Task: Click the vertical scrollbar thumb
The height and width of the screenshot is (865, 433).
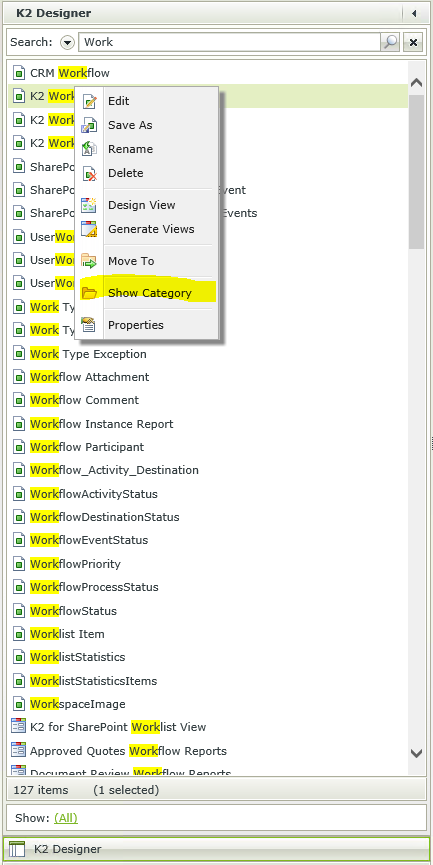Action: click(416, 172)
